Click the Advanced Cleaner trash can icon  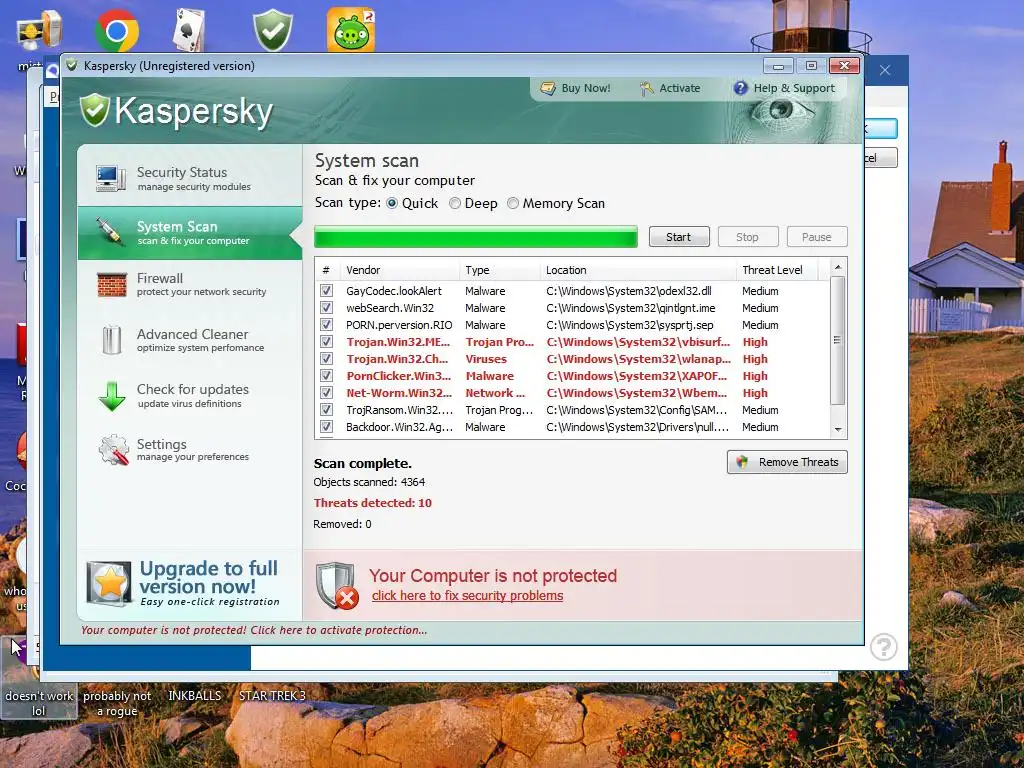[112, 340]
